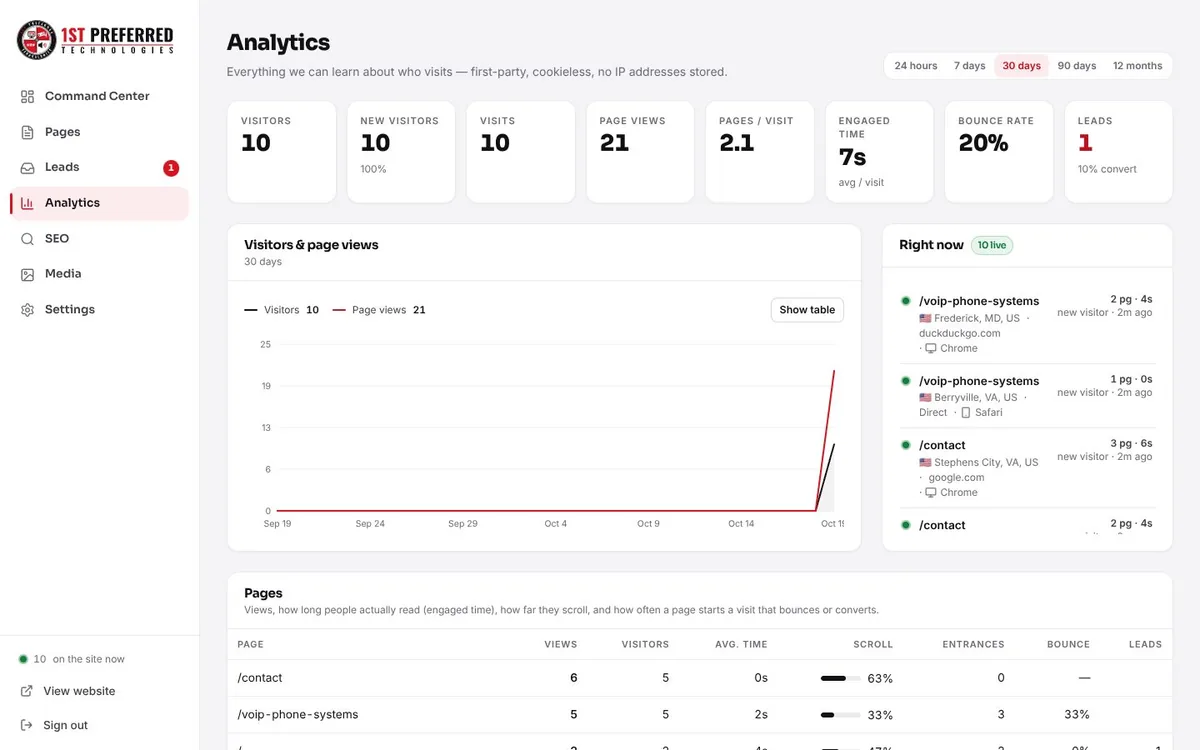Click 10 on the site now status
The width and height of the screenshot is (1200, 750).
click(x=71, y=659)
